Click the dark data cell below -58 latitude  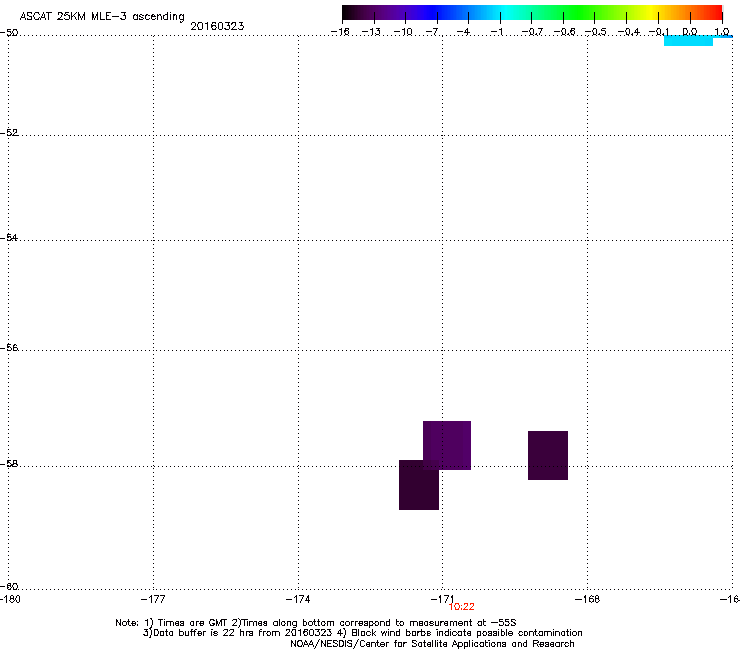[x=419, y=485]
